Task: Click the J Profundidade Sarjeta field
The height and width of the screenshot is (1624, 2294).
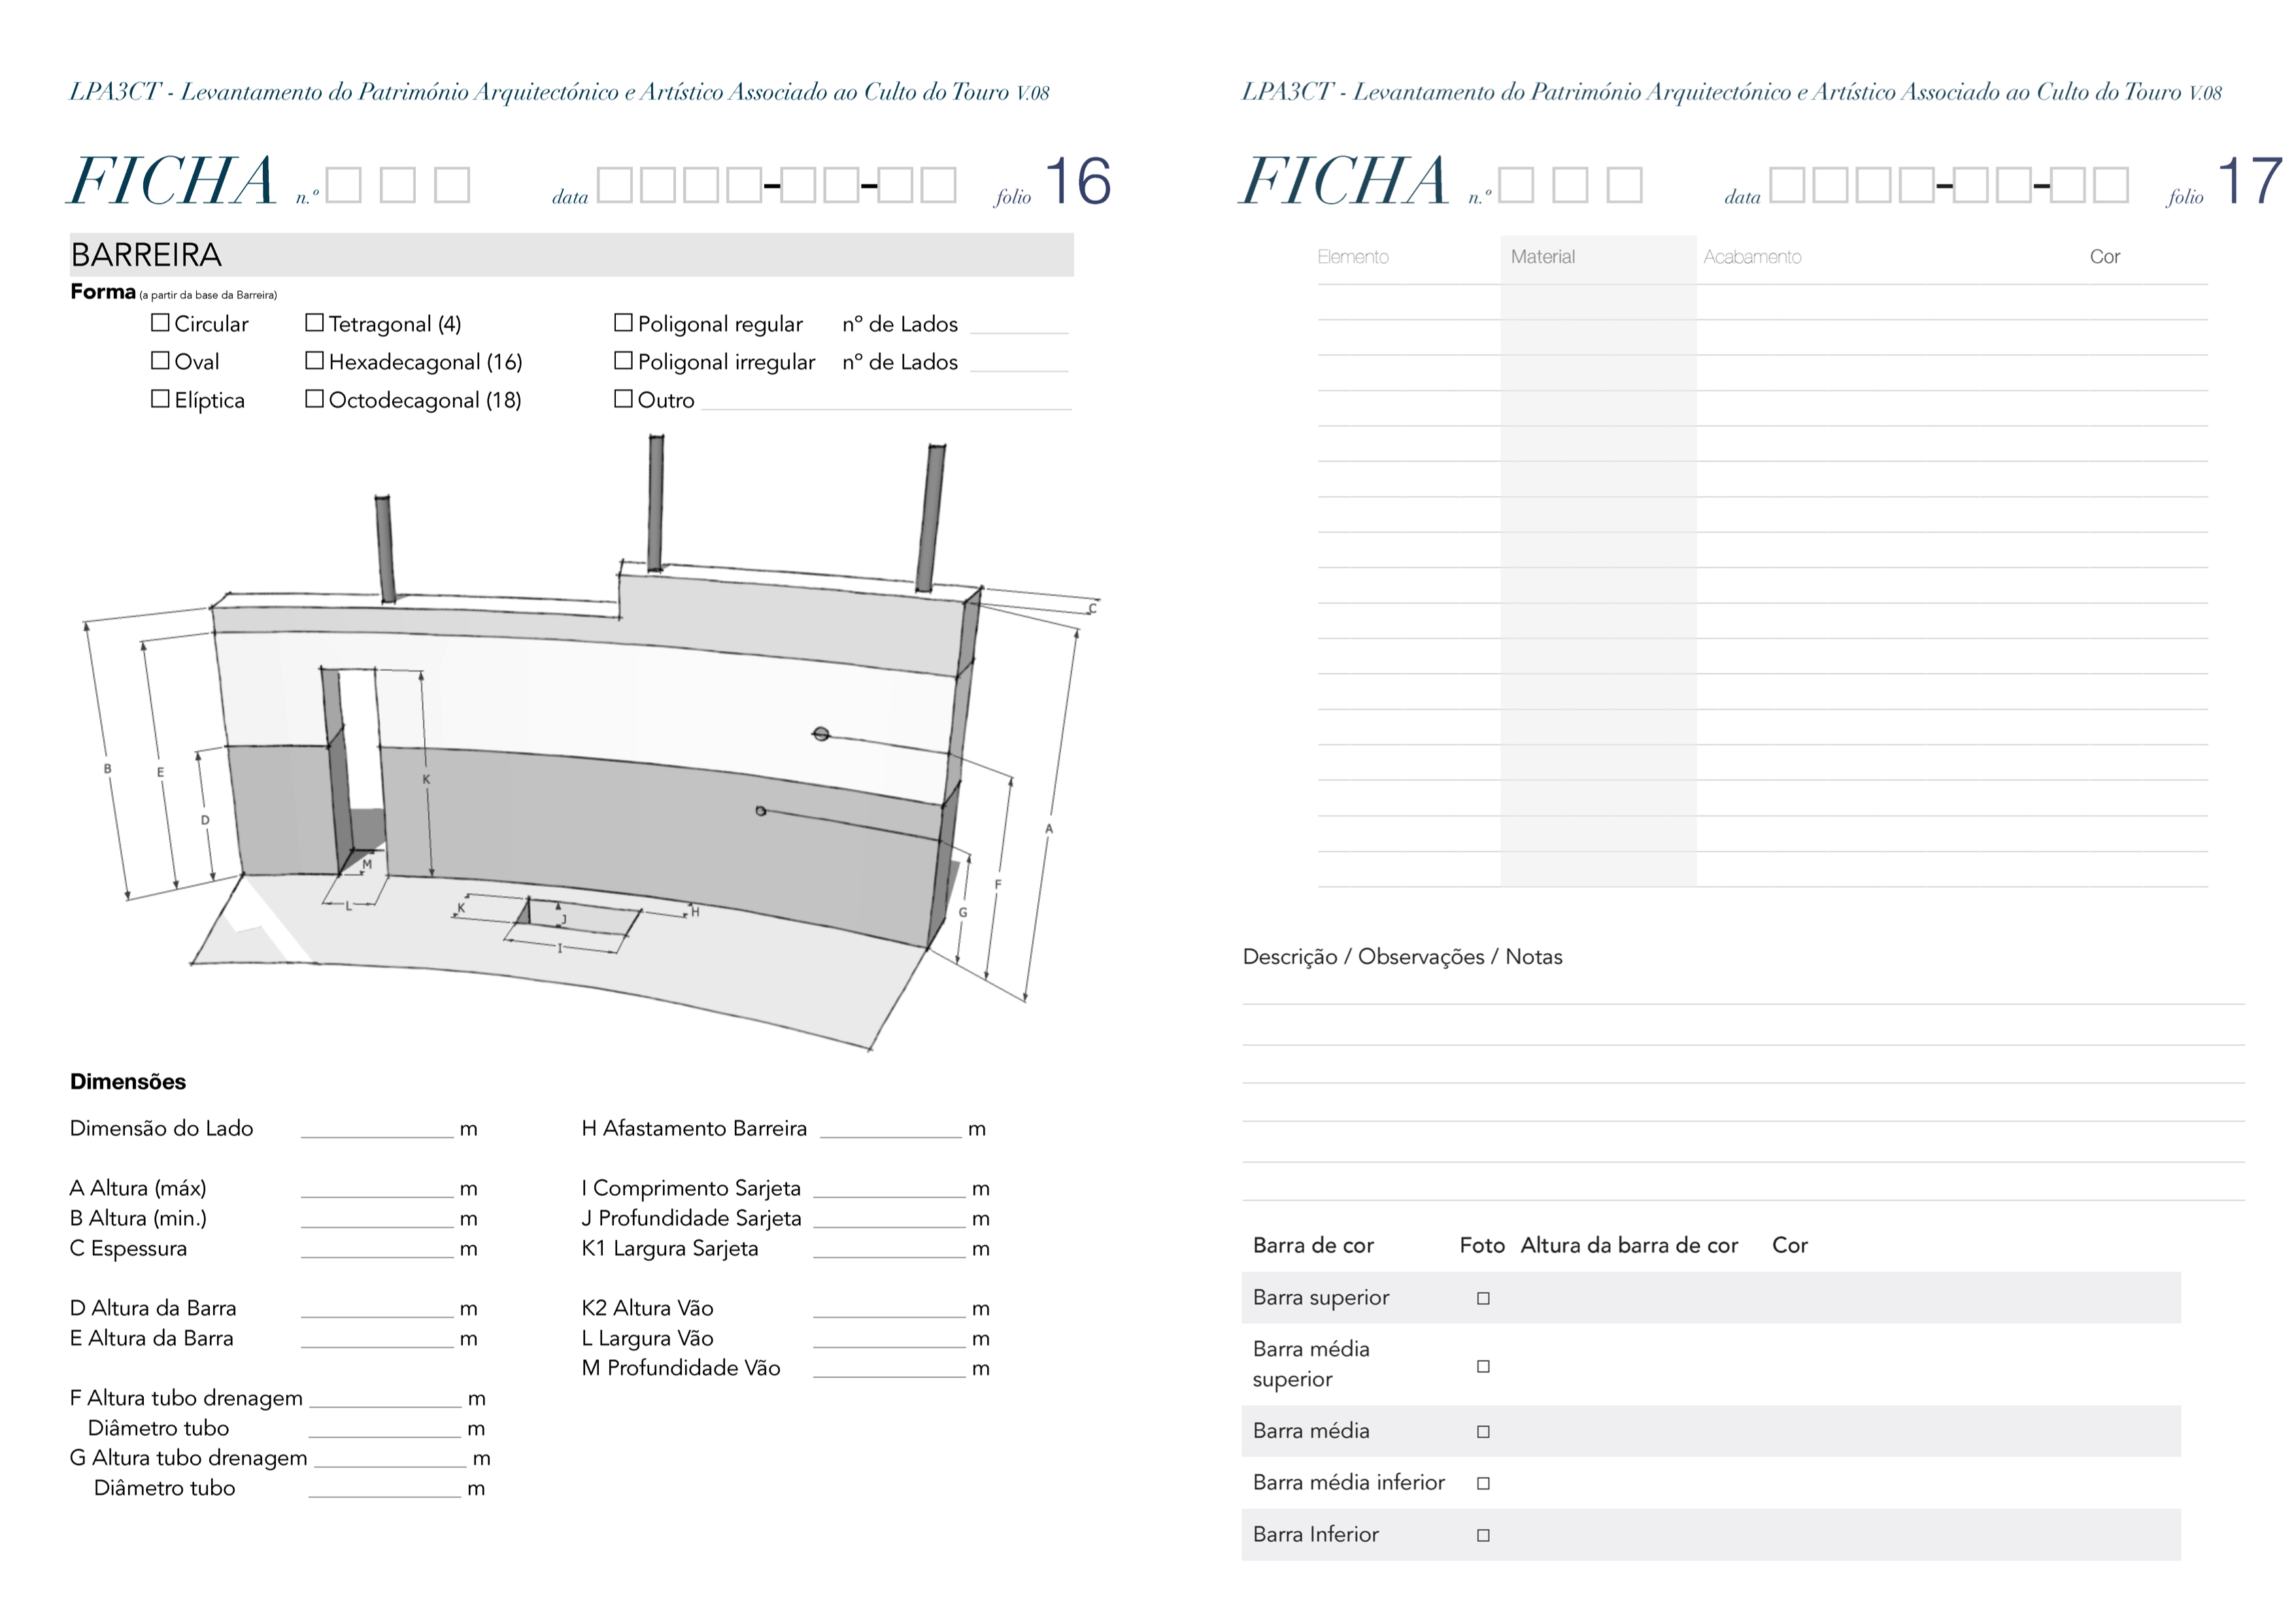Action: pos(889,1219)
